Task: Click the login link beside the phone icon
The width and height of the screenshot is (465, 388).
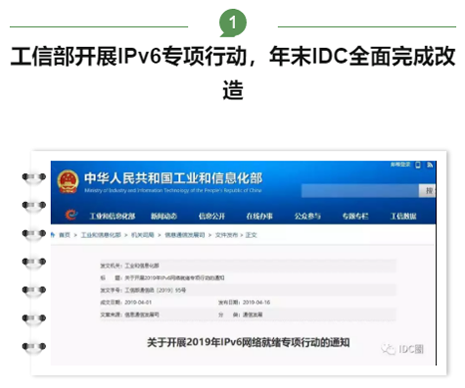Action: [x=401, y=164]
